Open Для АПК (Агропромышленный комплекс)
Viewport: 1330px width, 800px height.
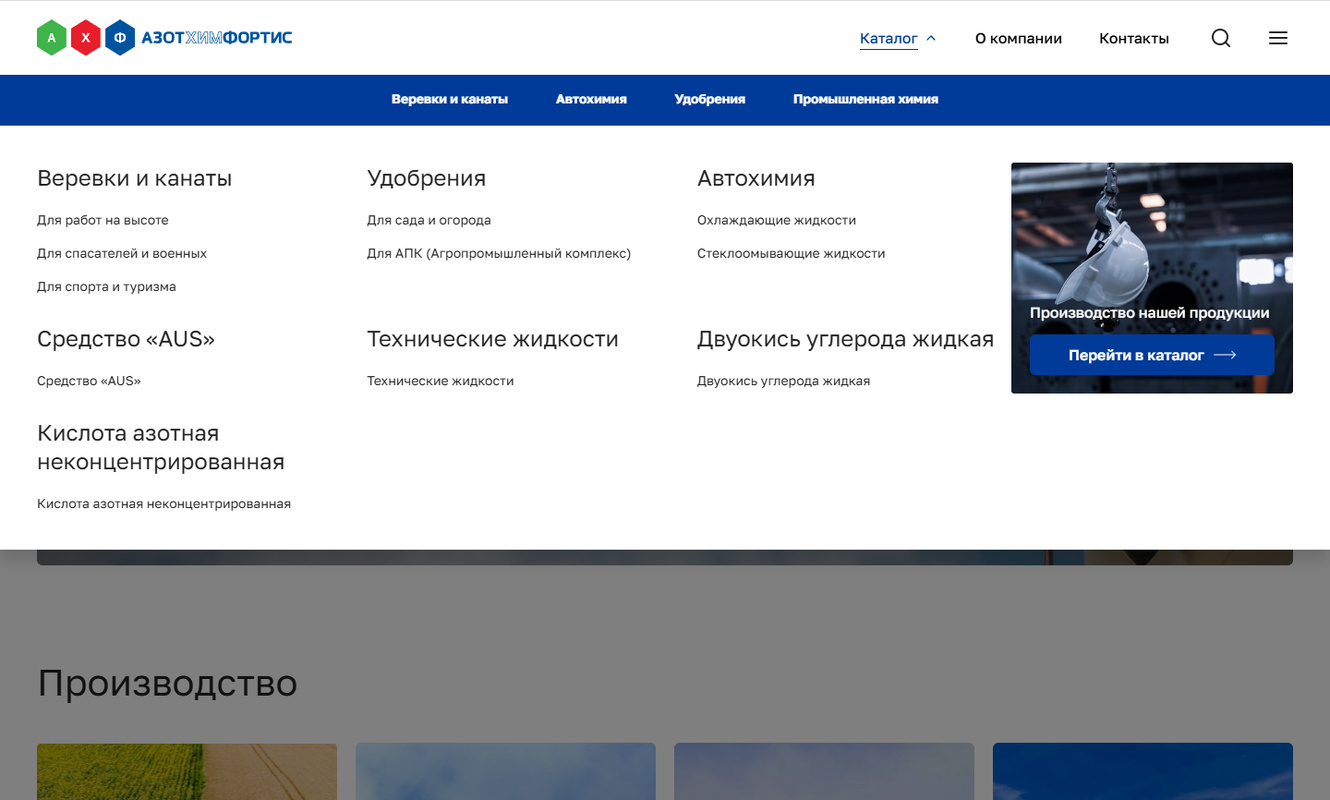coord(499,253)
